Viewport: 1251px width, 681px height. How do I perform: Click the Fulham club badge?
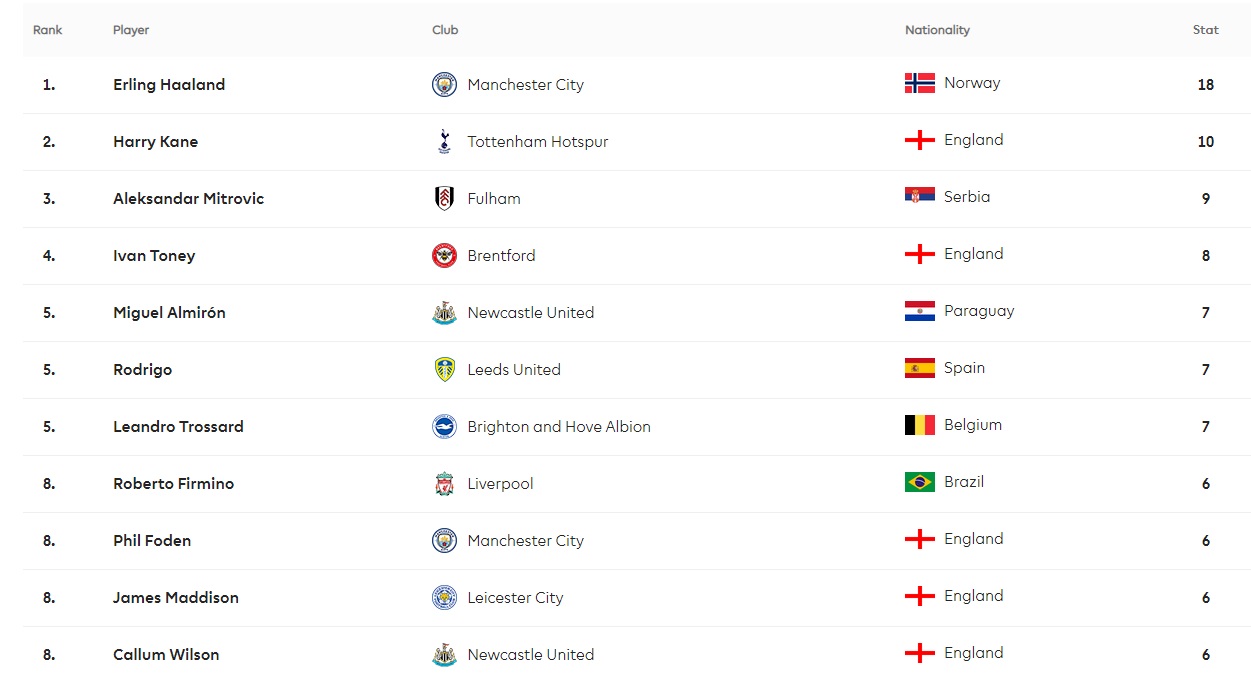point(444,199)
